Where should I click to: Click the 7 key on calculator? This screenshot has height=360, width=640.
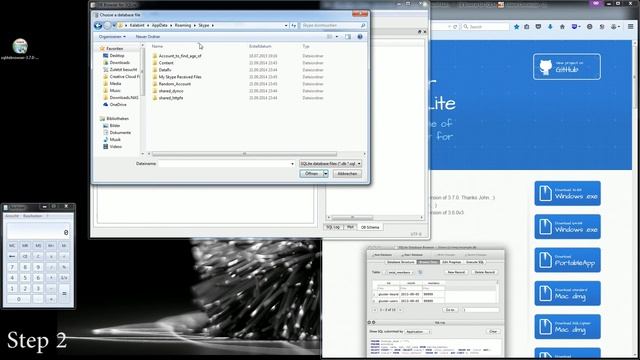12,267
